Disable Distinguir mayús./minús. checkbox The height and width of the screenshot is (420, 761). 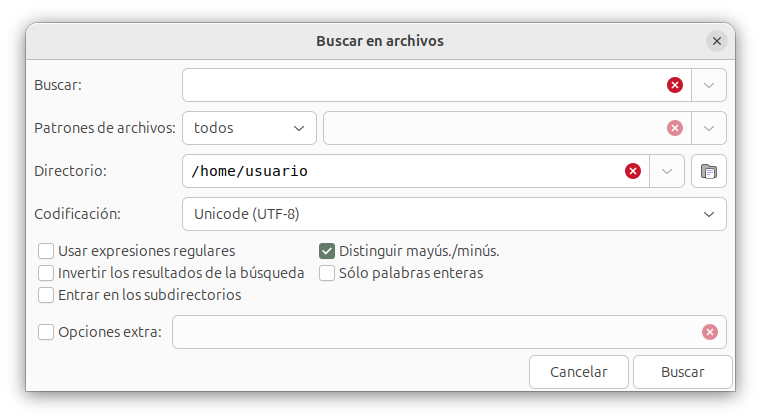tap(327, 251)
